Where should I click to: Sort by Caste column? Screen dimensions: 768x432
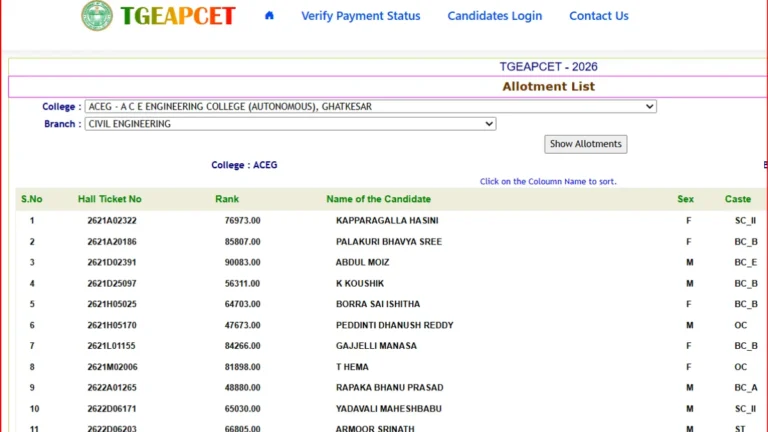[x=738, y=199]
